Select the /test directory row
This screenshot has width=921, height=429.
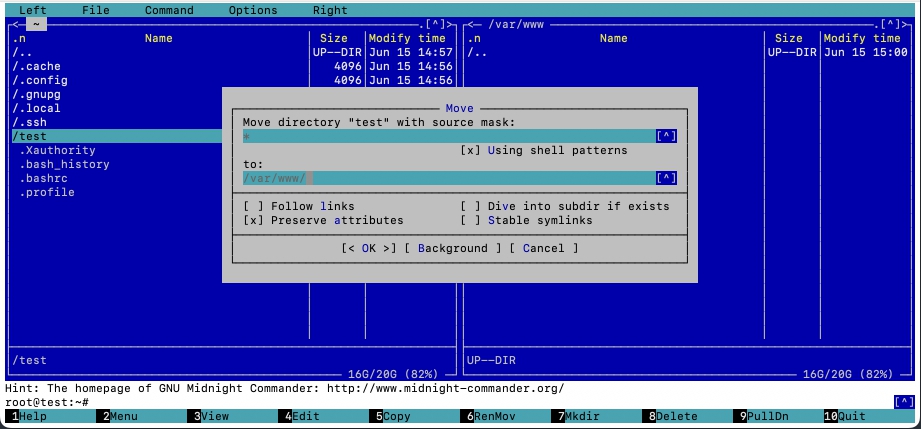[x=117, y=136]
